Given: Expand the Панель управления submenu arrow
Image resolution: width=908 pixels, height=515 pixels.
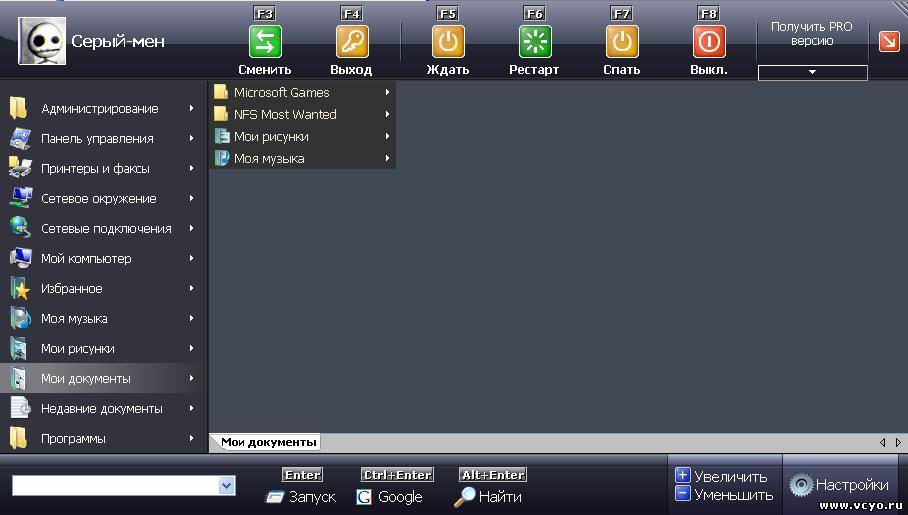Looking at the screenshot, I should pyautogui.click(x=191, y=138).
